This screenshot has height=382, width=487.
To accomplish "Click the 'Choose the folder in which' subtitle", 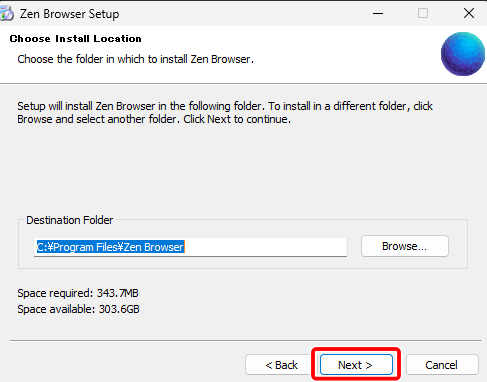I will click(136, 59).
